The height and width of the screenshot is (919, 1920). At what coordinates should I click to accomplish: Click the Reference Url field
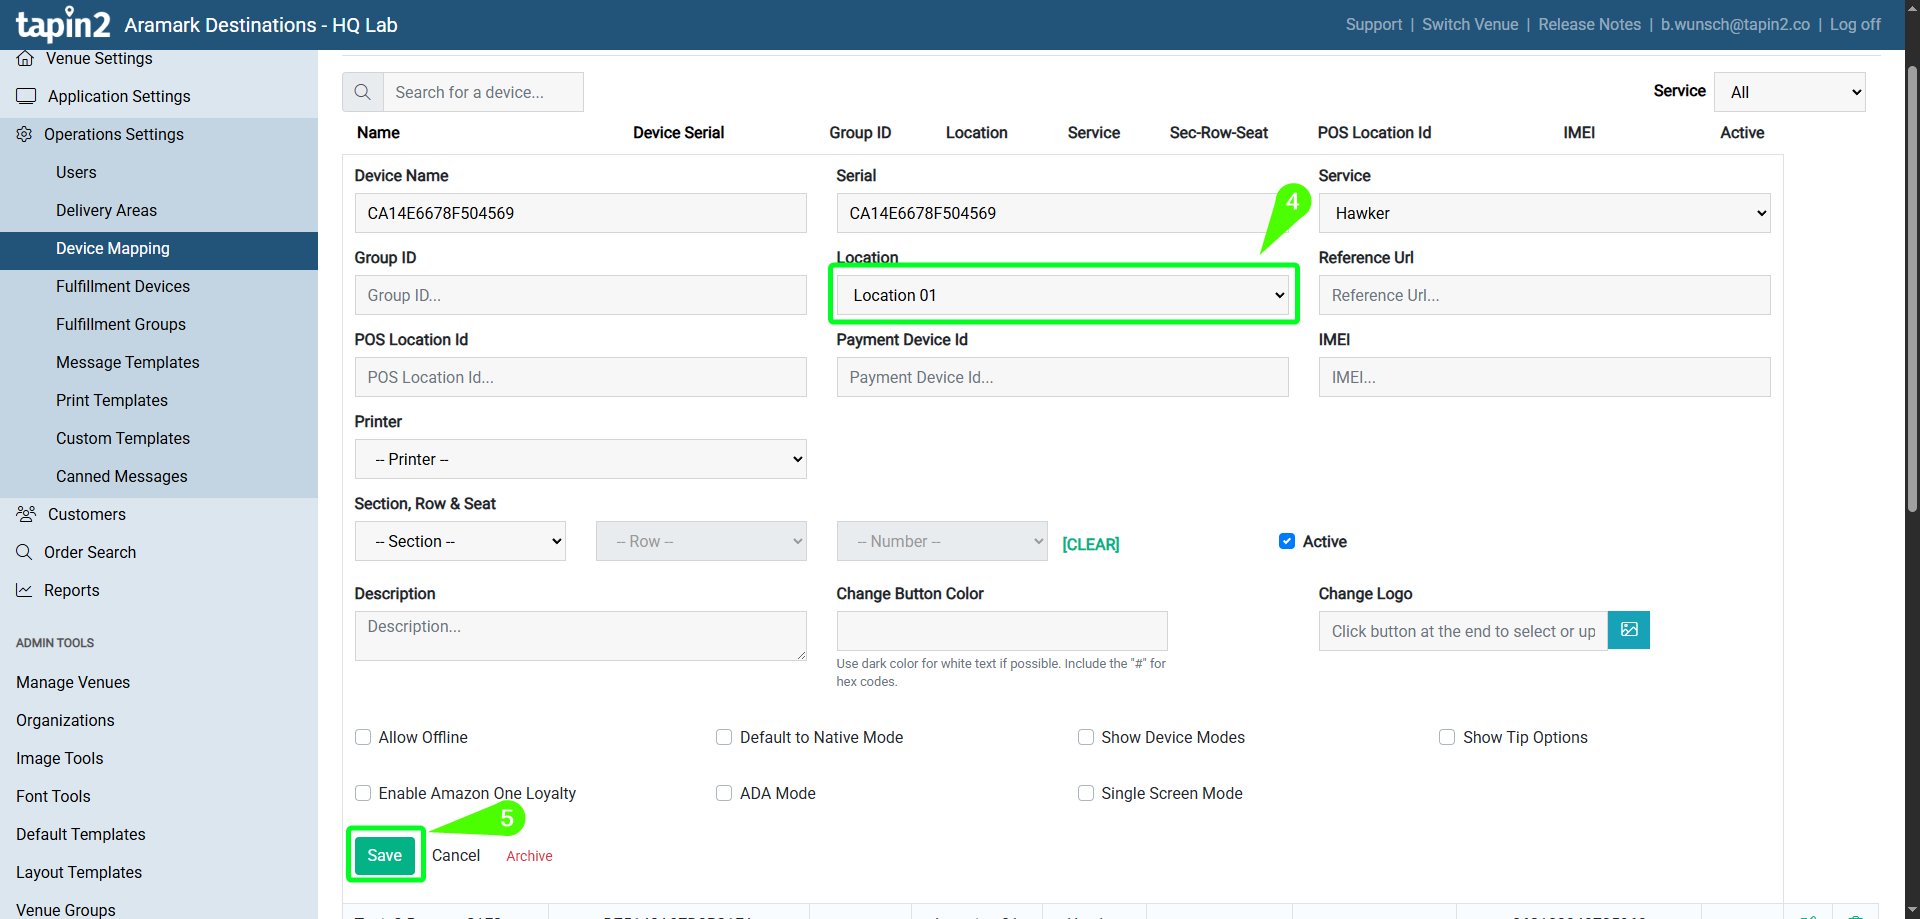click(1544, 295)
